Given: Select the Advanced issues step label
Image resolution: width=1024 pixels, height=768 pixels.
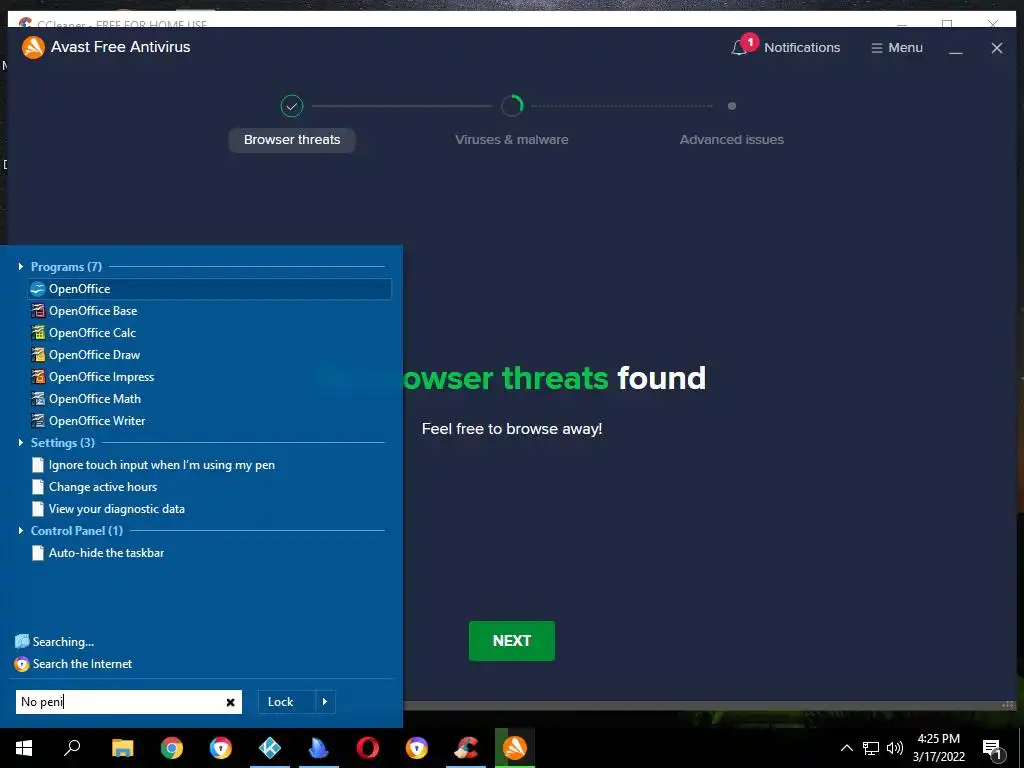Looking at the screenshot, I should point(731,140).
